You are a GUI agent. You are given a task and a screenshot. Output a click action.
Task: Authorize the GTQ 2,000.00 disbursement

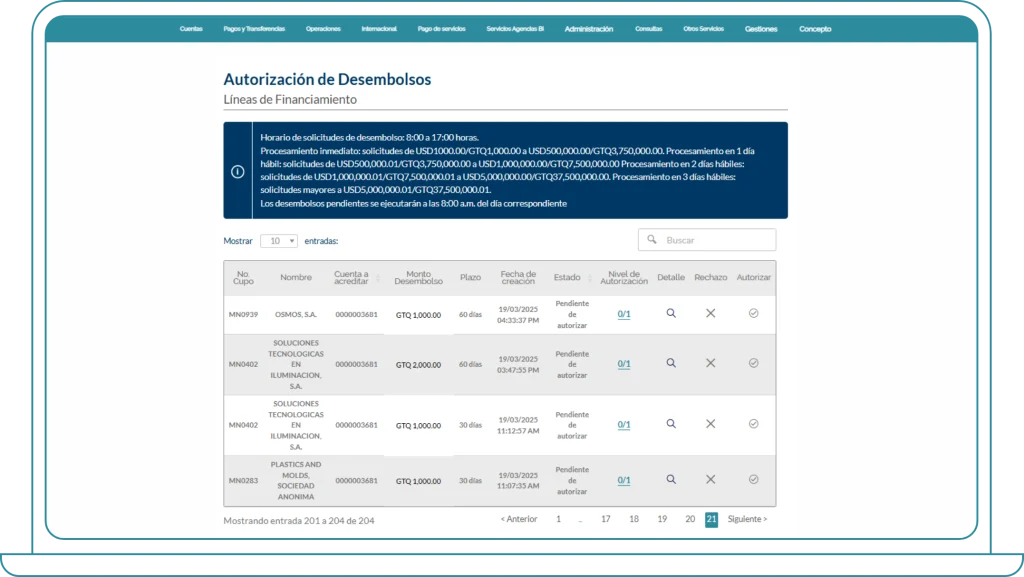(753, 363)
